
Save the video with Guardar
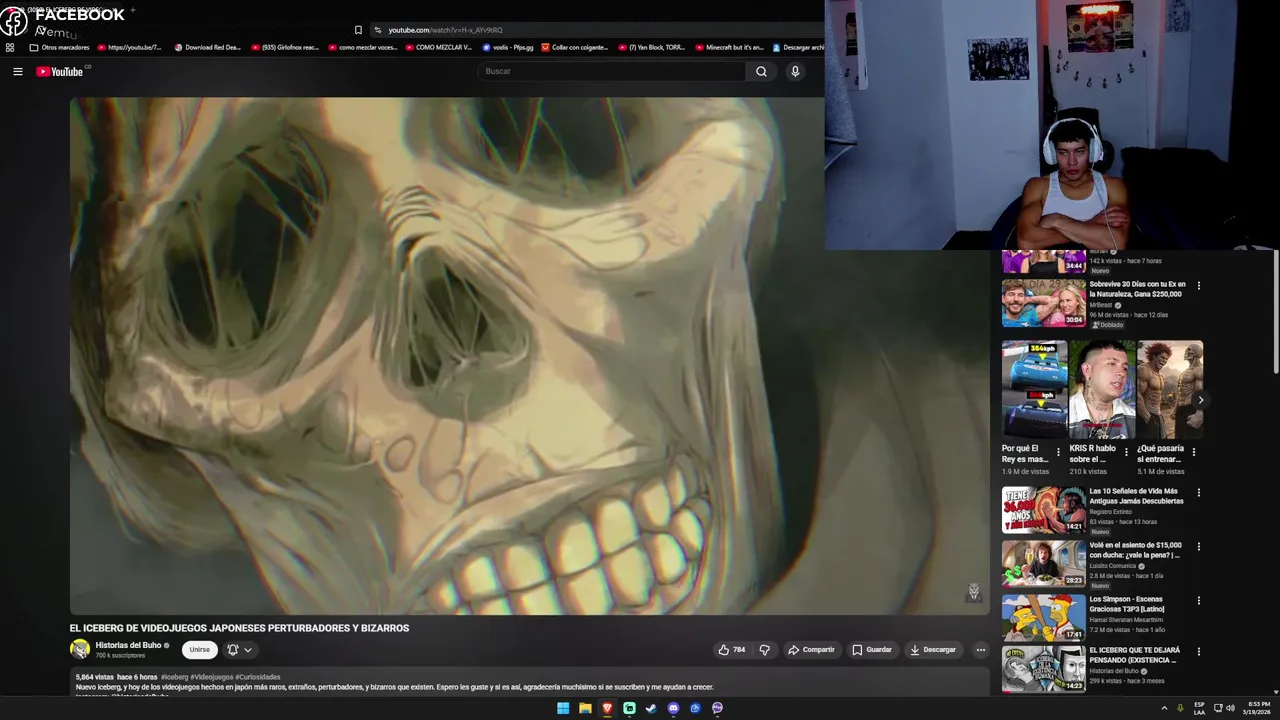pyautogui.click(x=872, y=650)
